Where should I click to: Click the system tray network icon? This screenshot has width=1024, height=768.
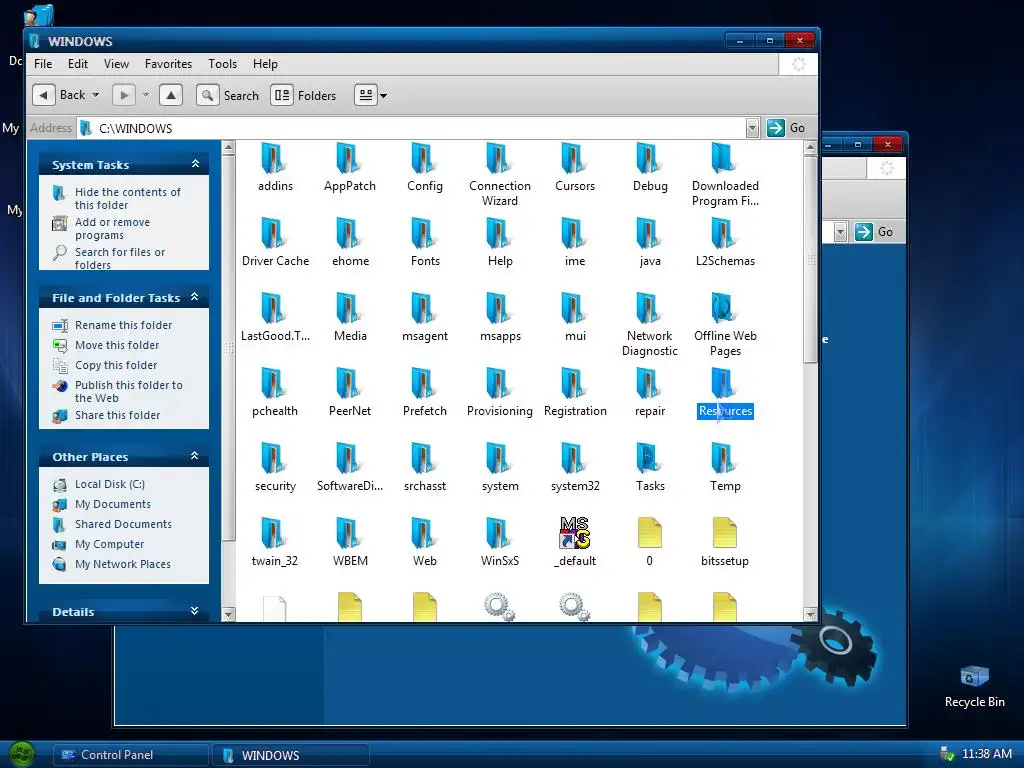pyautogui.click(x=947, y=754)
